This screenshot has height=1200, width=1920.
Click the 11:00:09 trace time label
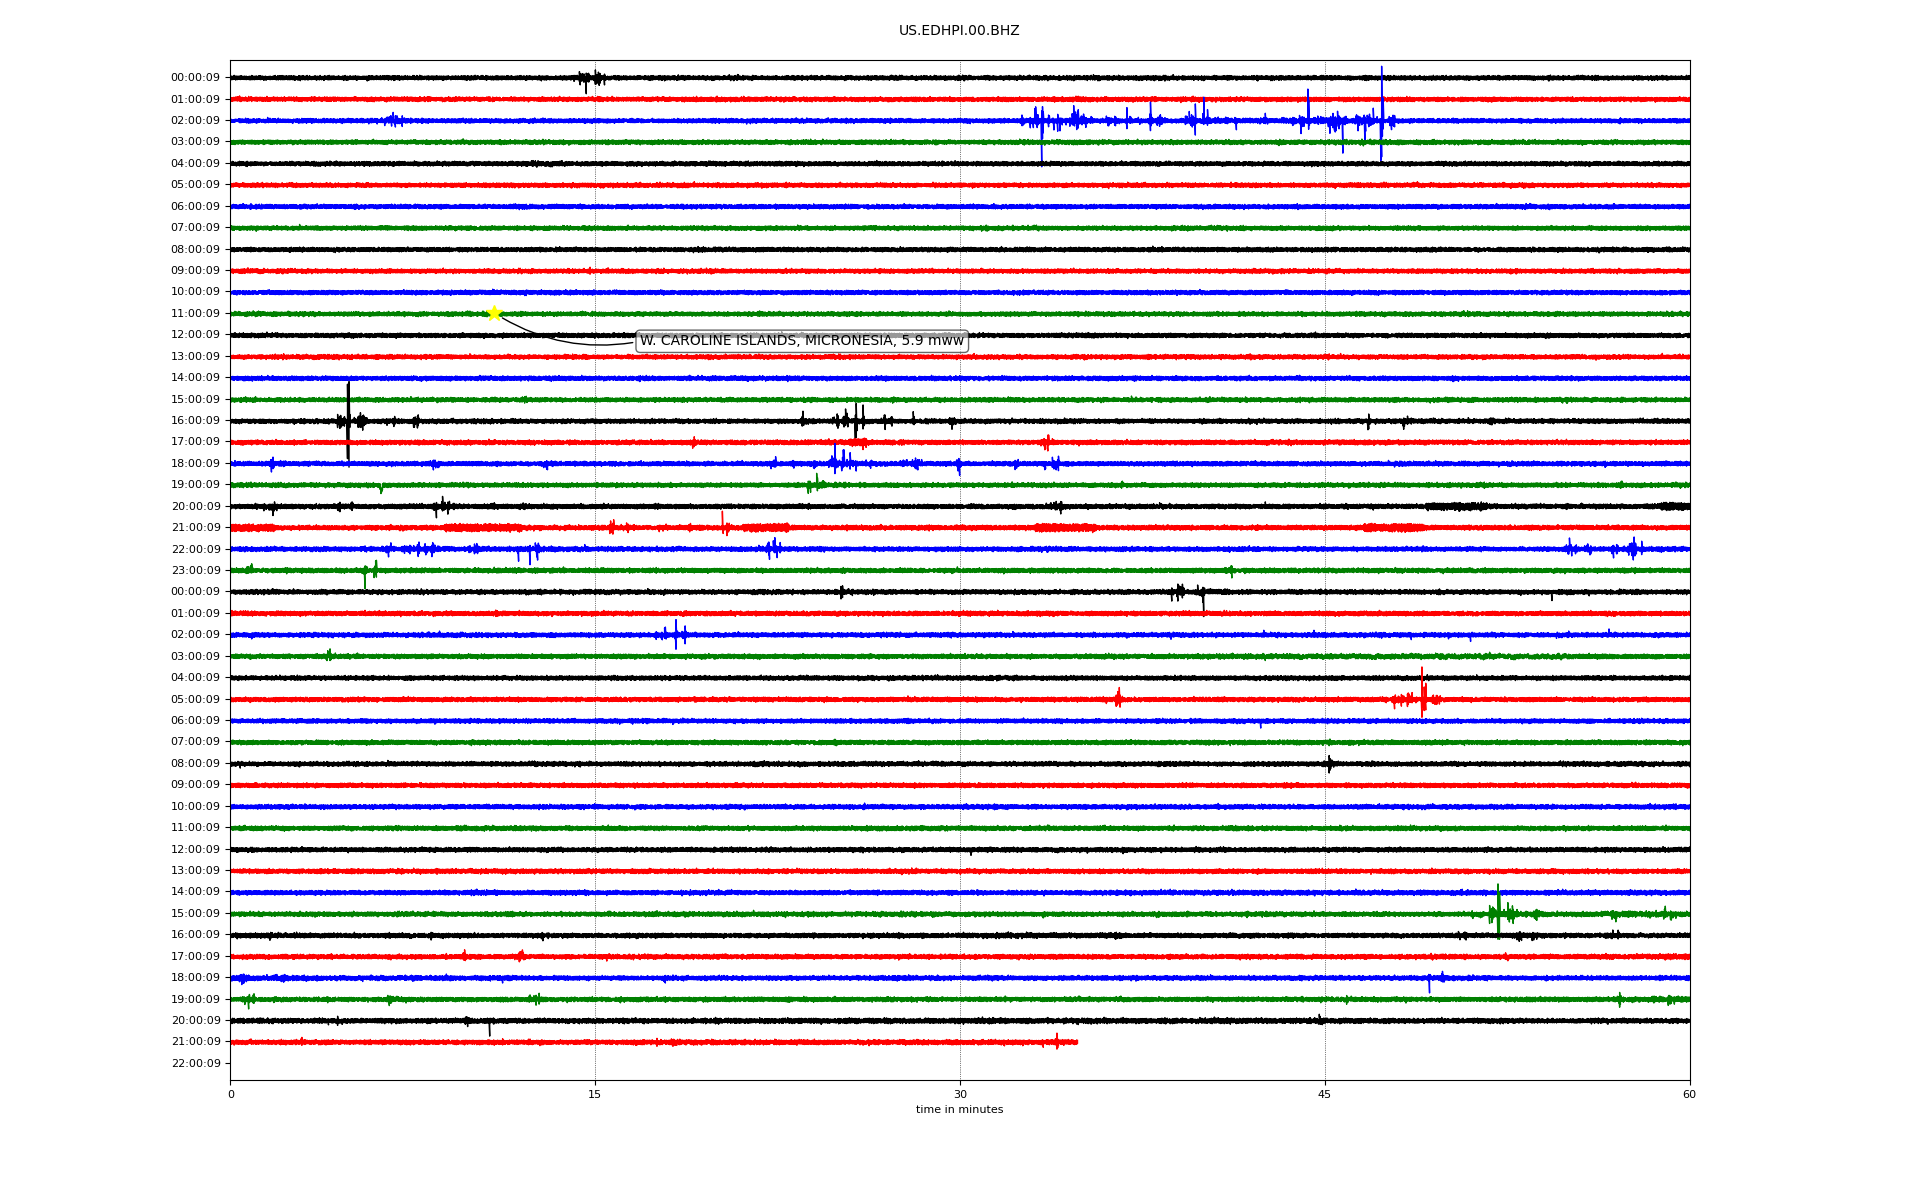click(x=195, y=313)
